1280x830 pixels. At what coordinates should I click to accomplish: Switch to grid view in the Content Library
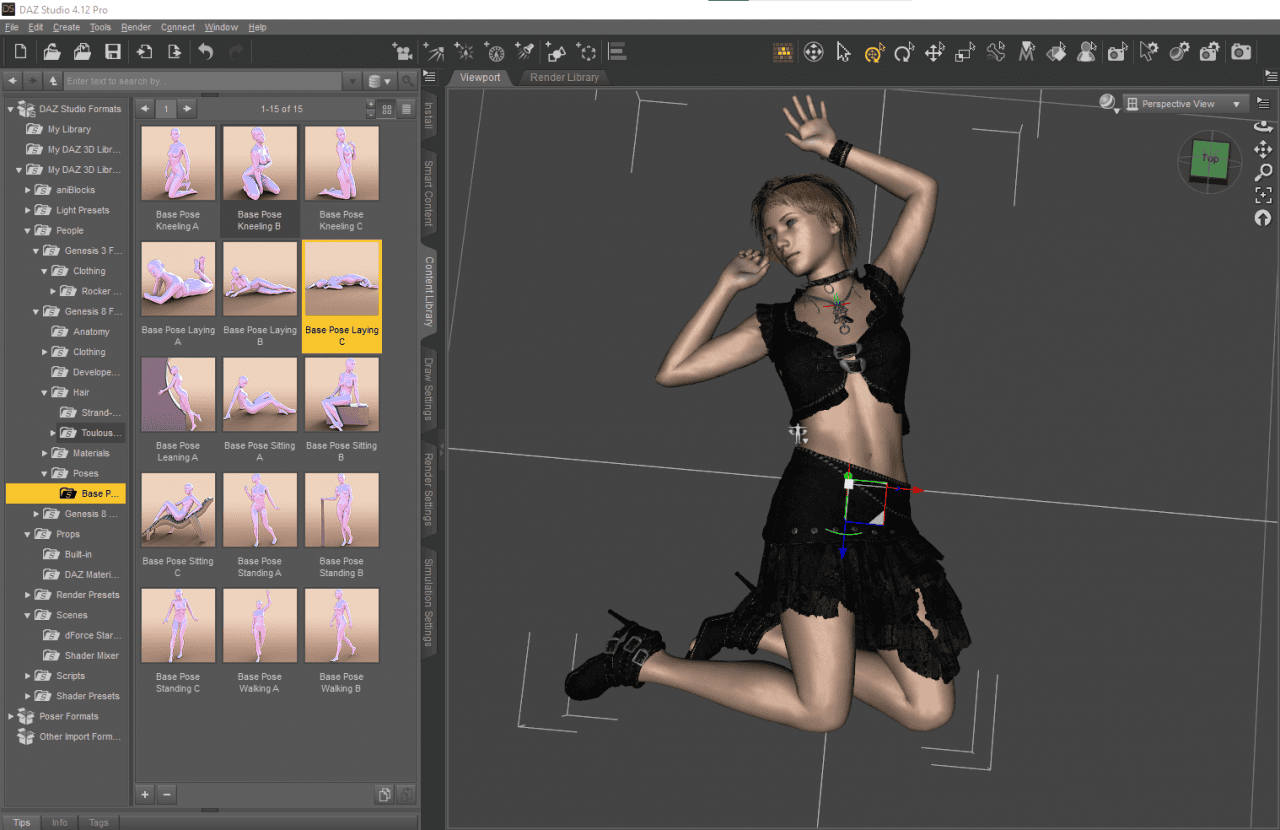click(387, 110)
